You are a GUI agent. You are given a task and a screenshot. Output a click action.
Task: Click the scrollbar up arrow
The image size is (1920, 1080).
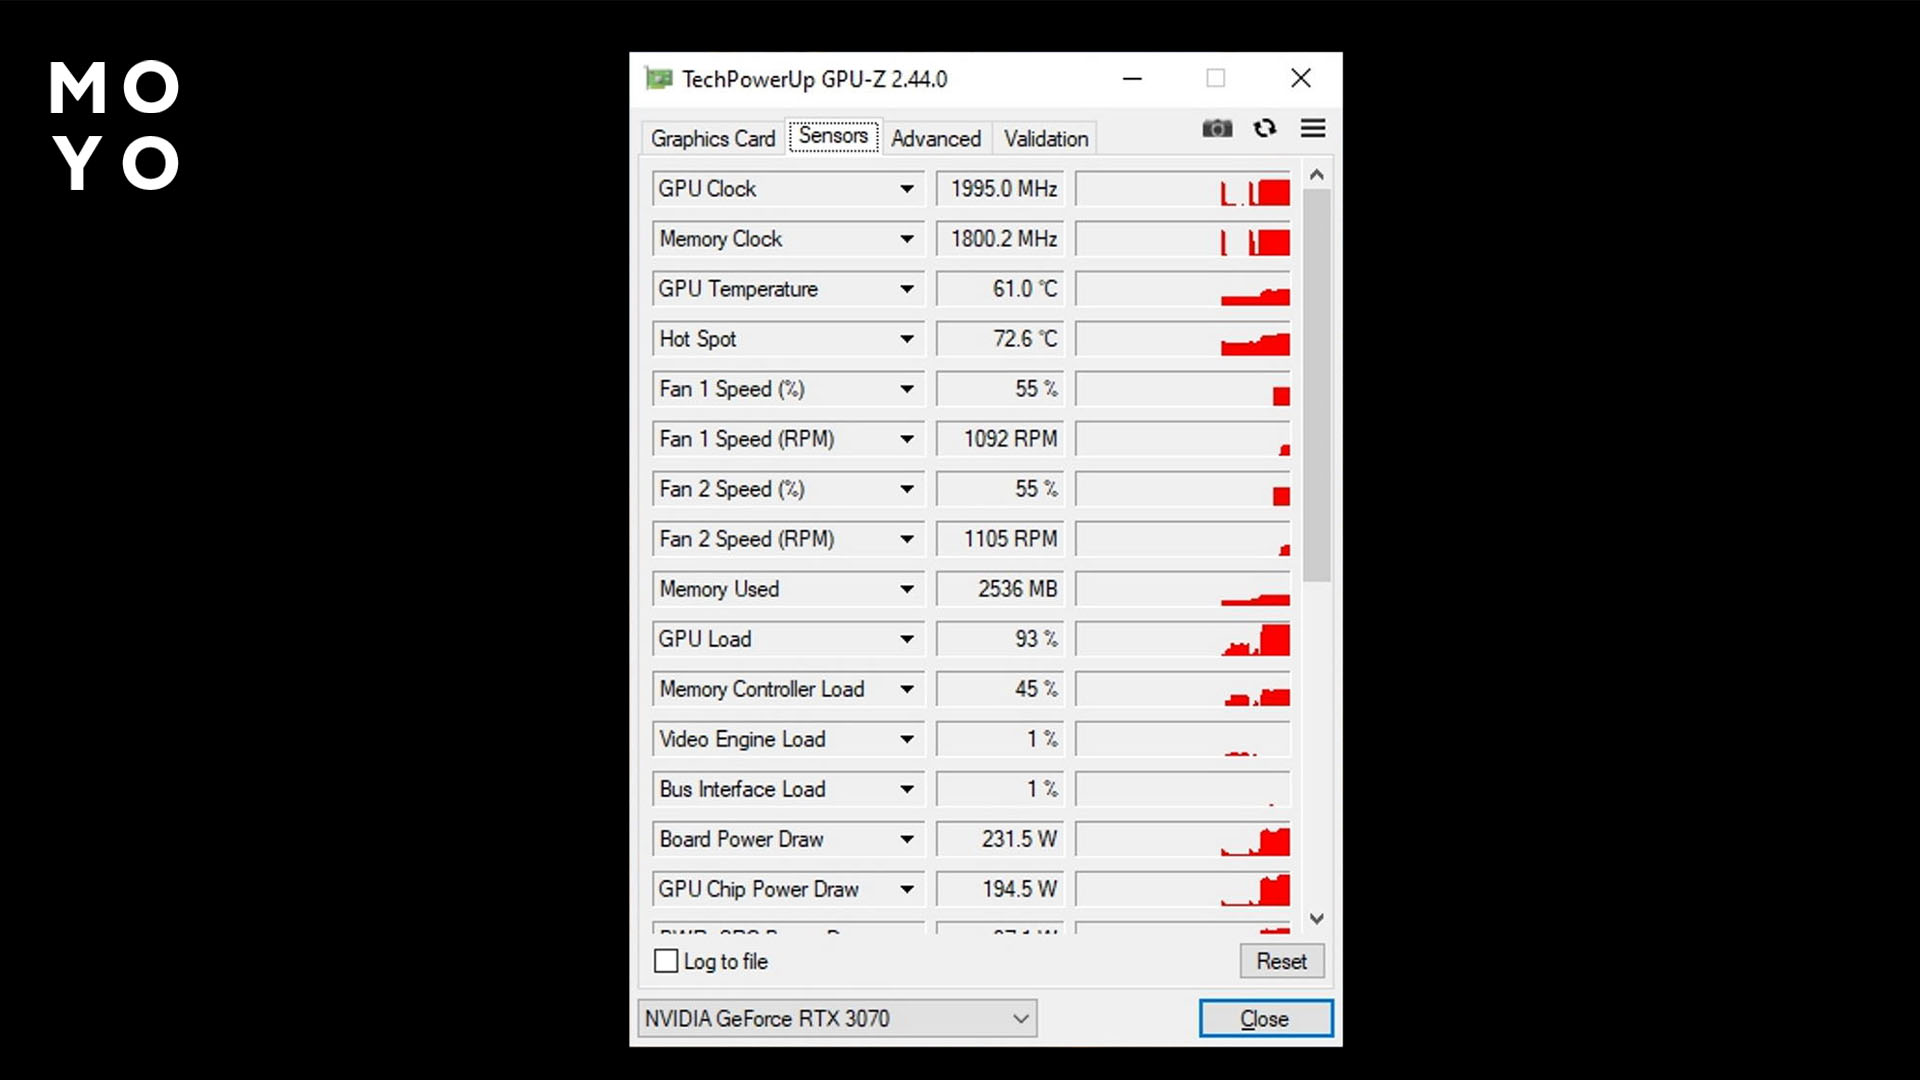(x=1317, y=174)
